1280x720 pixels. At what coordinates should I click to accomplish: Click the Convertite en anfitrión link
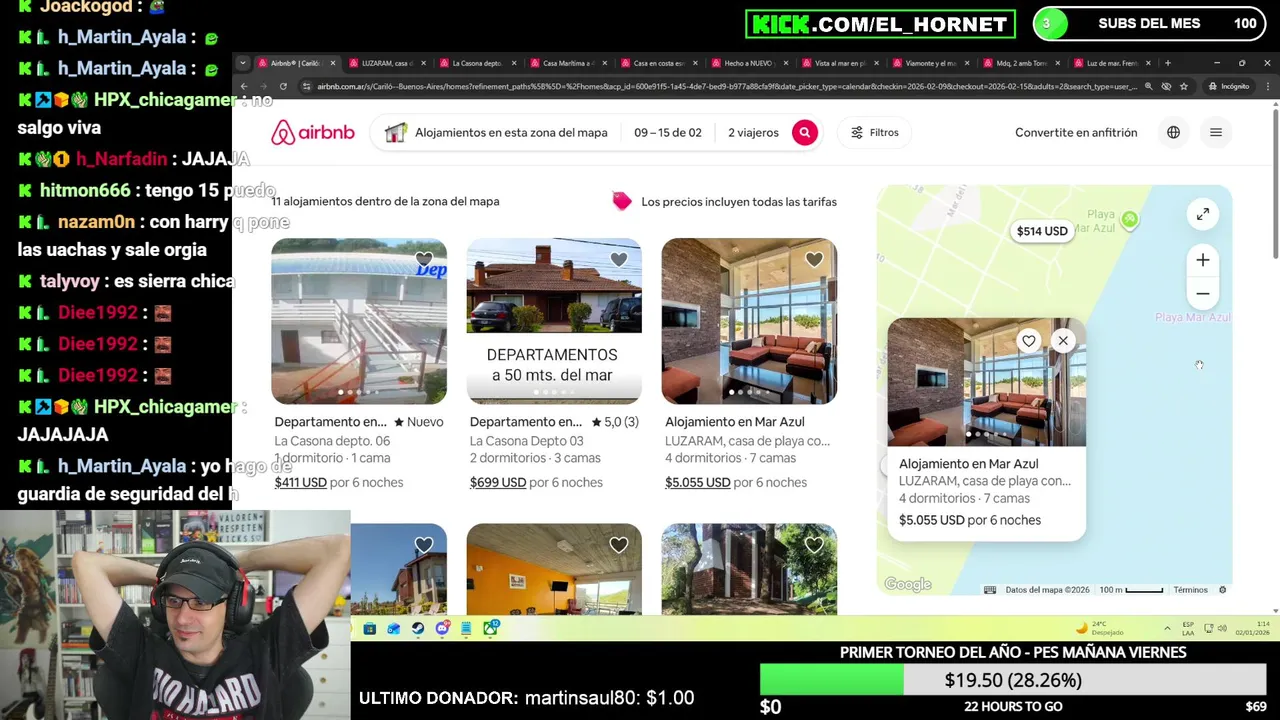pyautogui.click(x=1076, y=132)
